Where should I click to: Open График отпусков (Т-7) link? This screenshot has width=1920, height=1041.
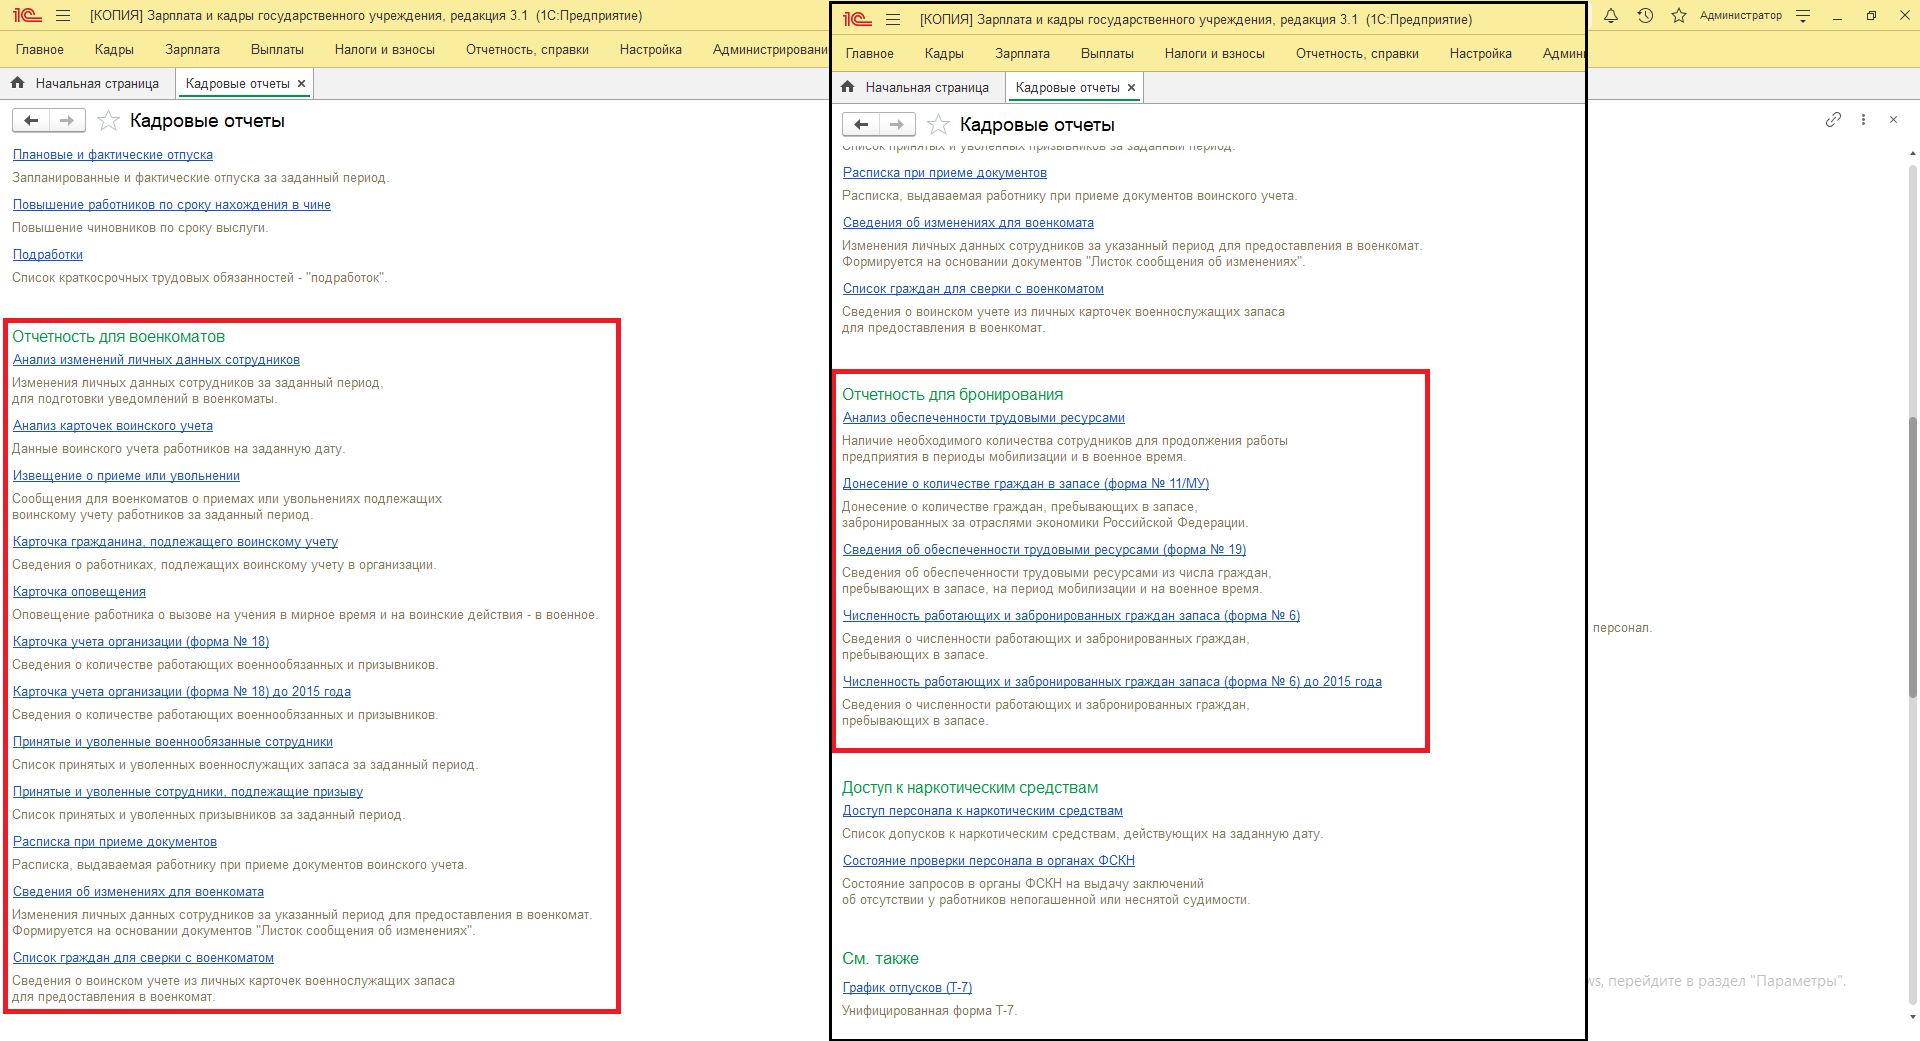[x=907, y=988]
